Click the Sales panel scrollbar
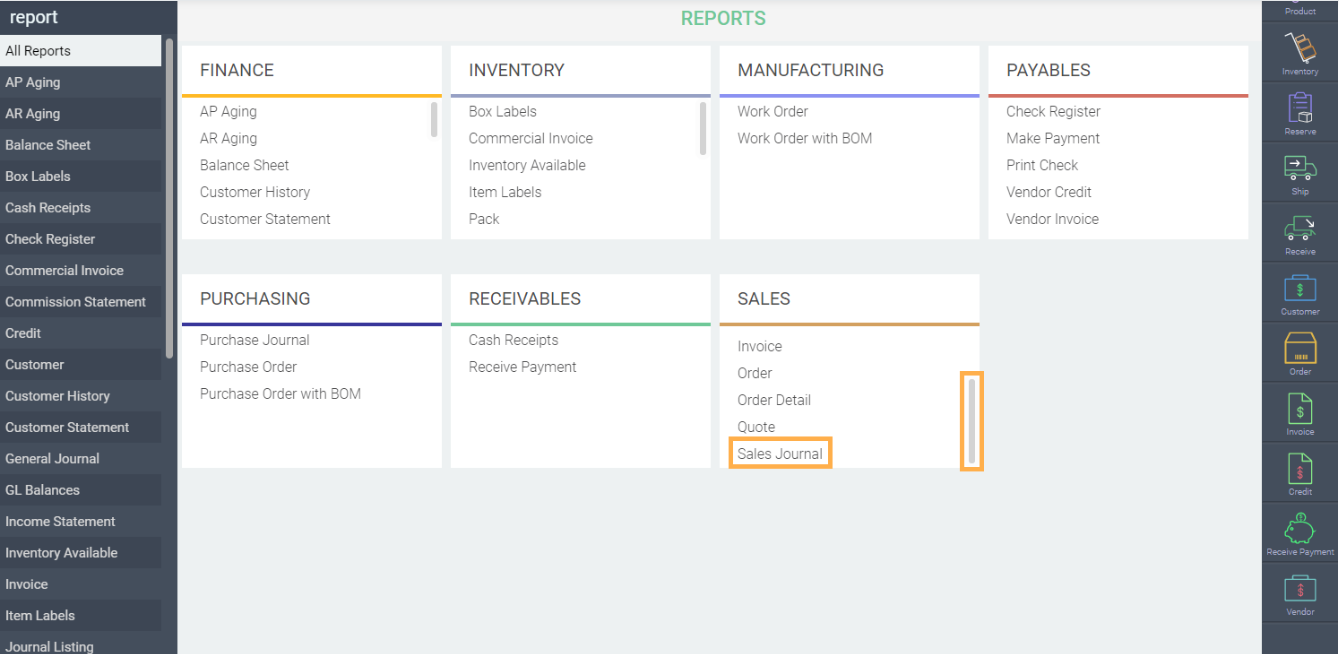Viewport: 1339px width, 655px height. click(972, 420)
